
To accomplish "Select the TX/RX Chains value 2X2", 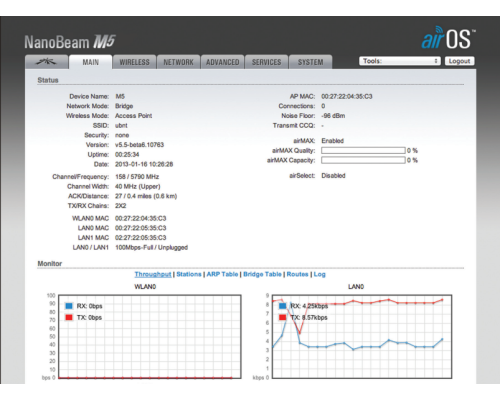I will click(x=120, y=206).
